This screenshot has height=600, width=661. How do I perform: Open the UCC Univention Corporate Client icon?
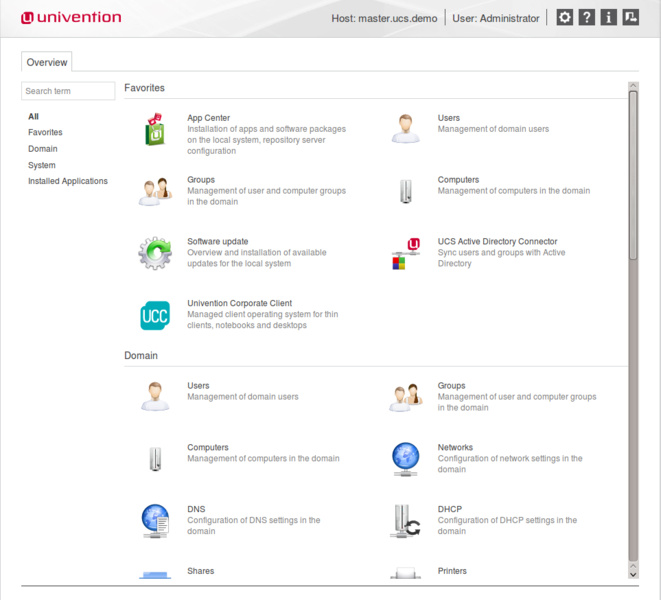point(155,315)
